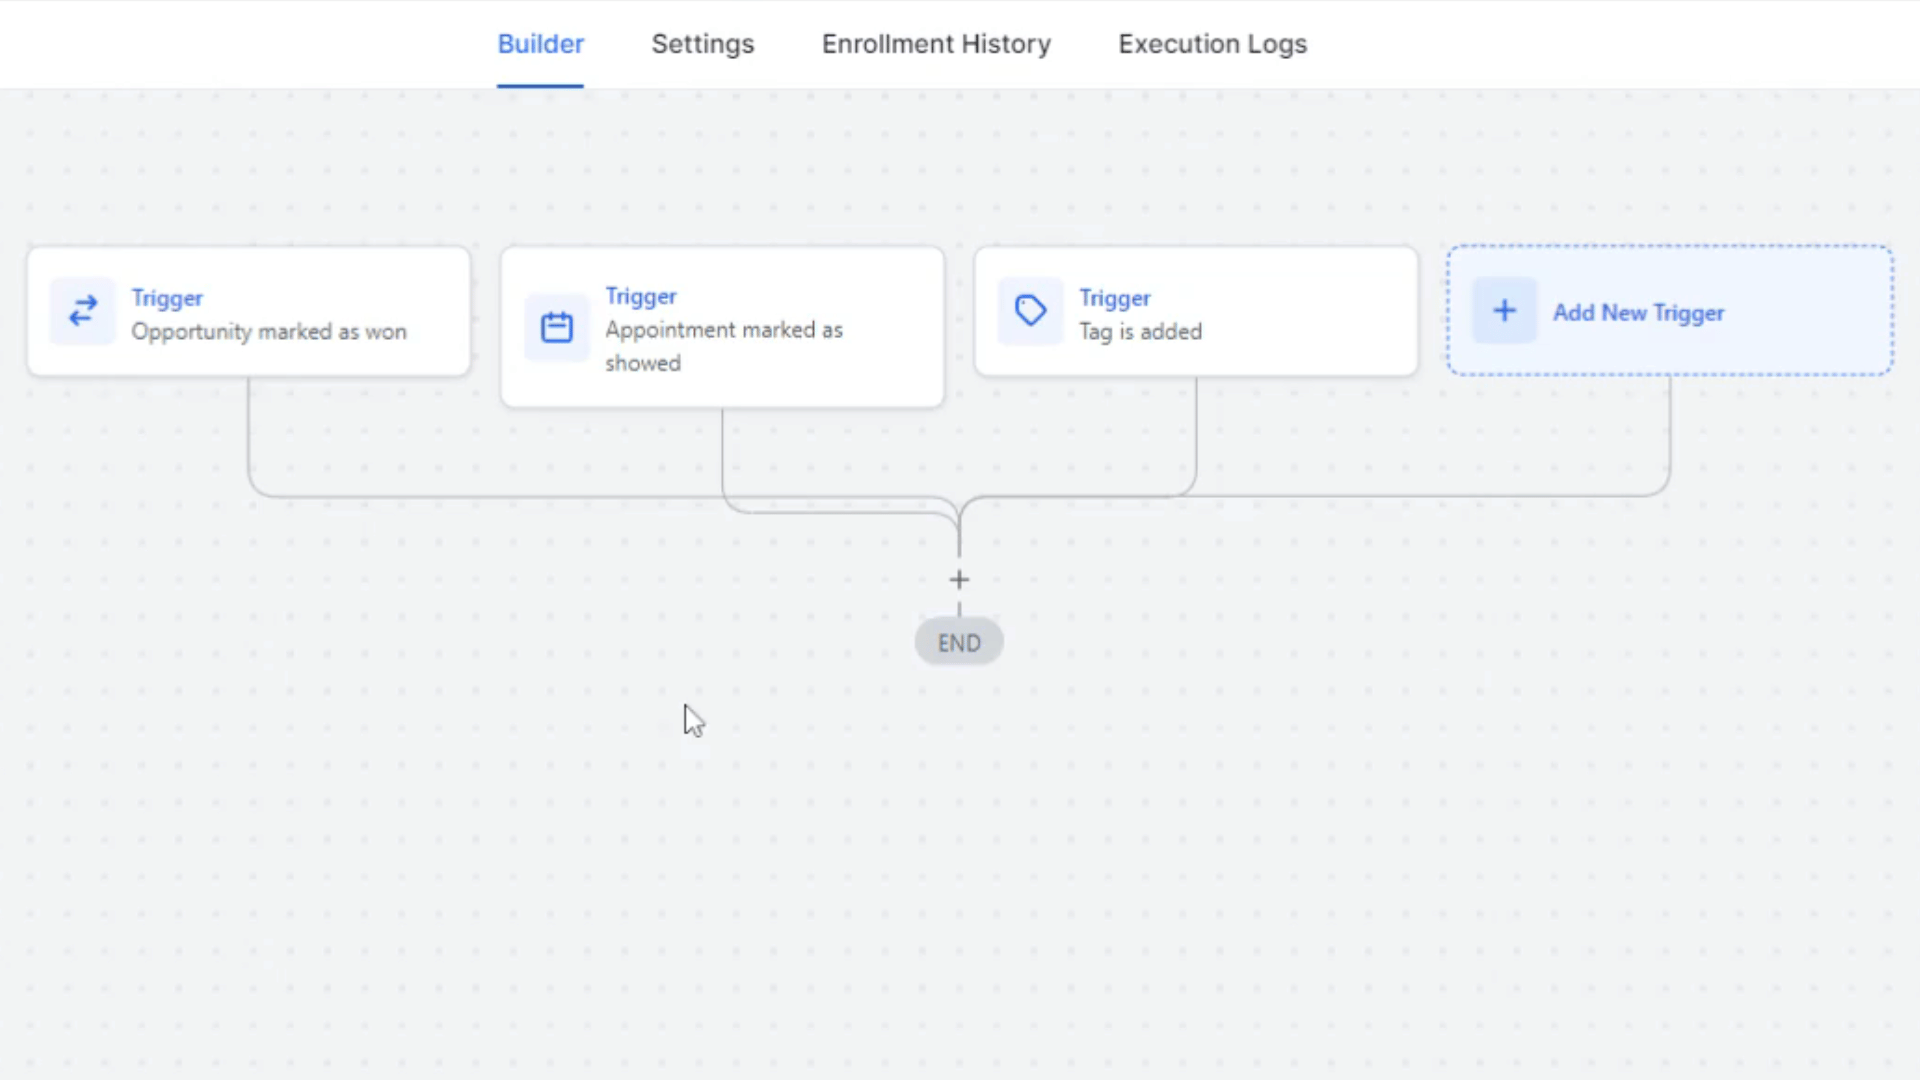Click the plus icon inside Add New Trigger
The height and width of the screenshot is (1080, 1920).
[1504, 311]
